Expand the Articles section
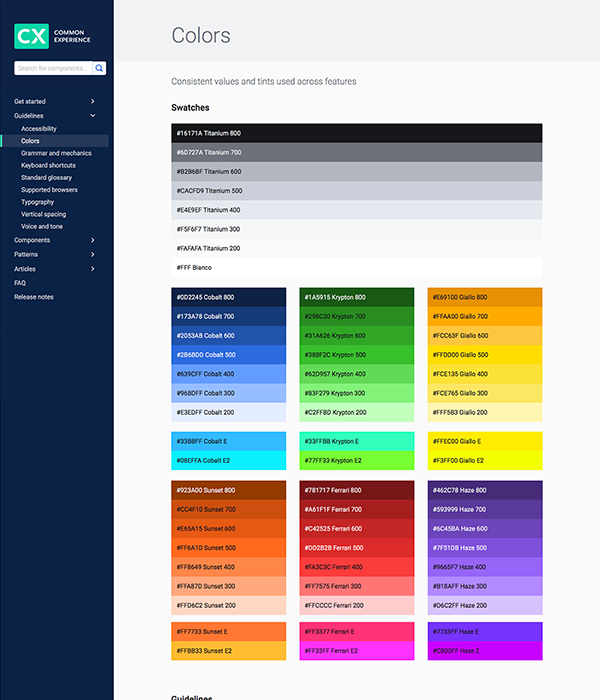The width and height of the screenshot is (600, 700). 93,269
